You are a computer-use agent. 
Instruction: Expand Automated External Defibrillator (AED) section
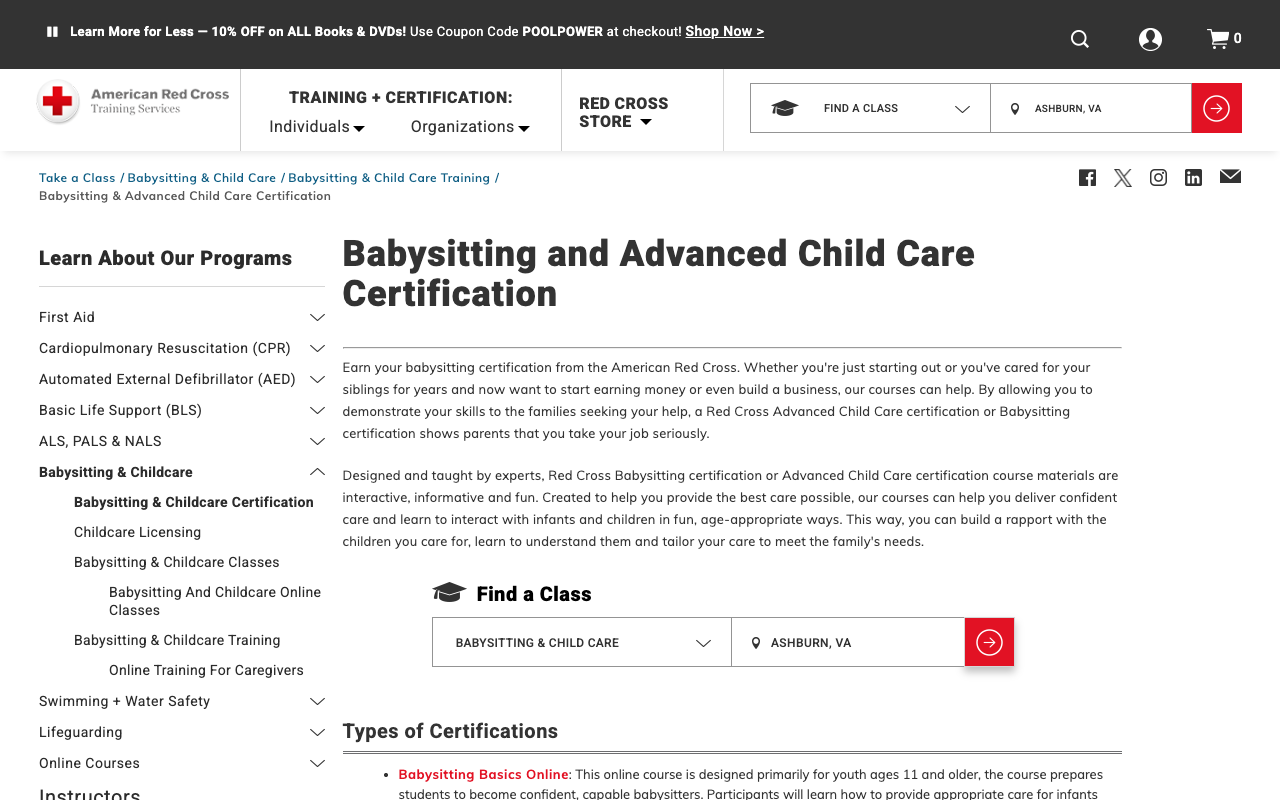[317, 379]
